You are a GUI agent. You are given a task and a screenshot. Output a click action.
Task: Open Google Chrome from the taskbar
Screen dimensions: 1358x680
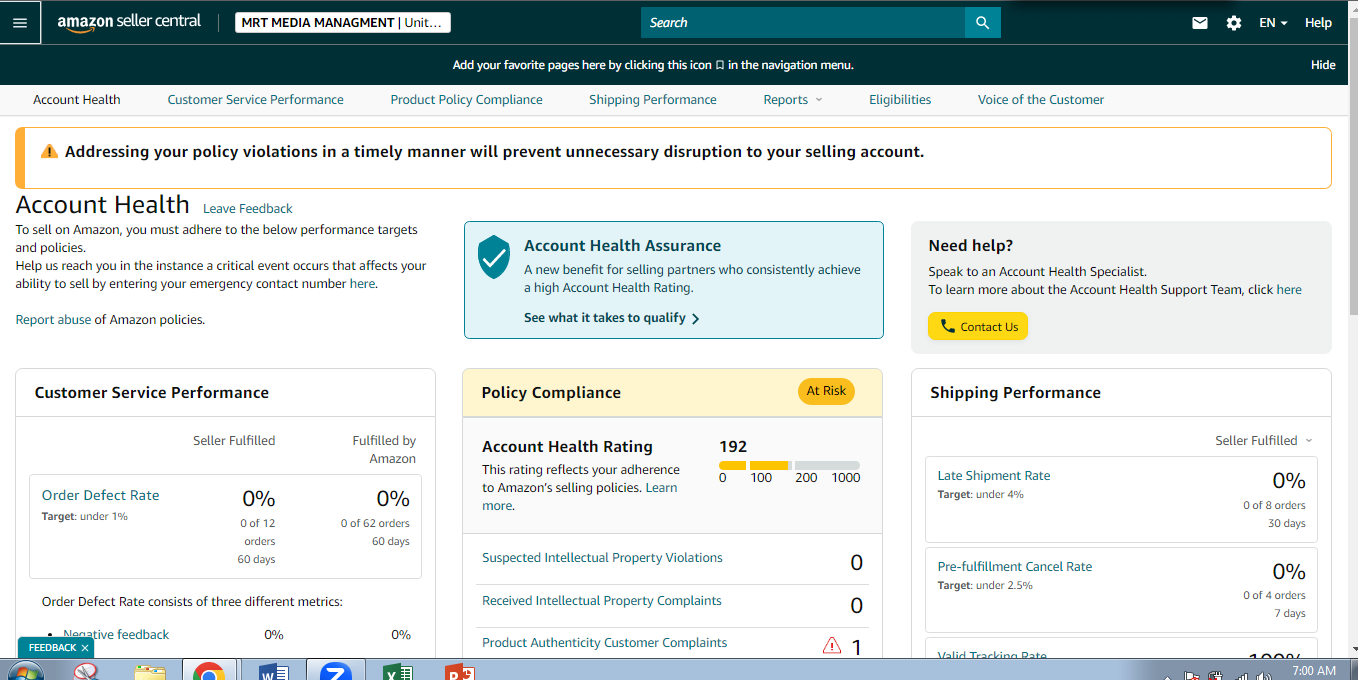(209, 672)
